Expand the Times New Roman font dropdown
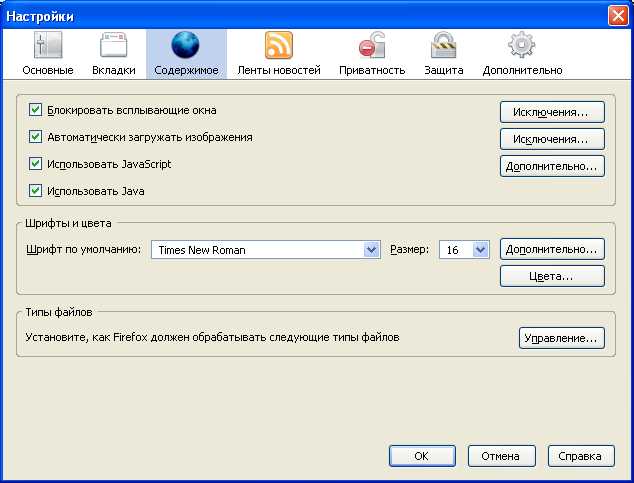This screenshot has width=634, height=483. click(372, 250)
